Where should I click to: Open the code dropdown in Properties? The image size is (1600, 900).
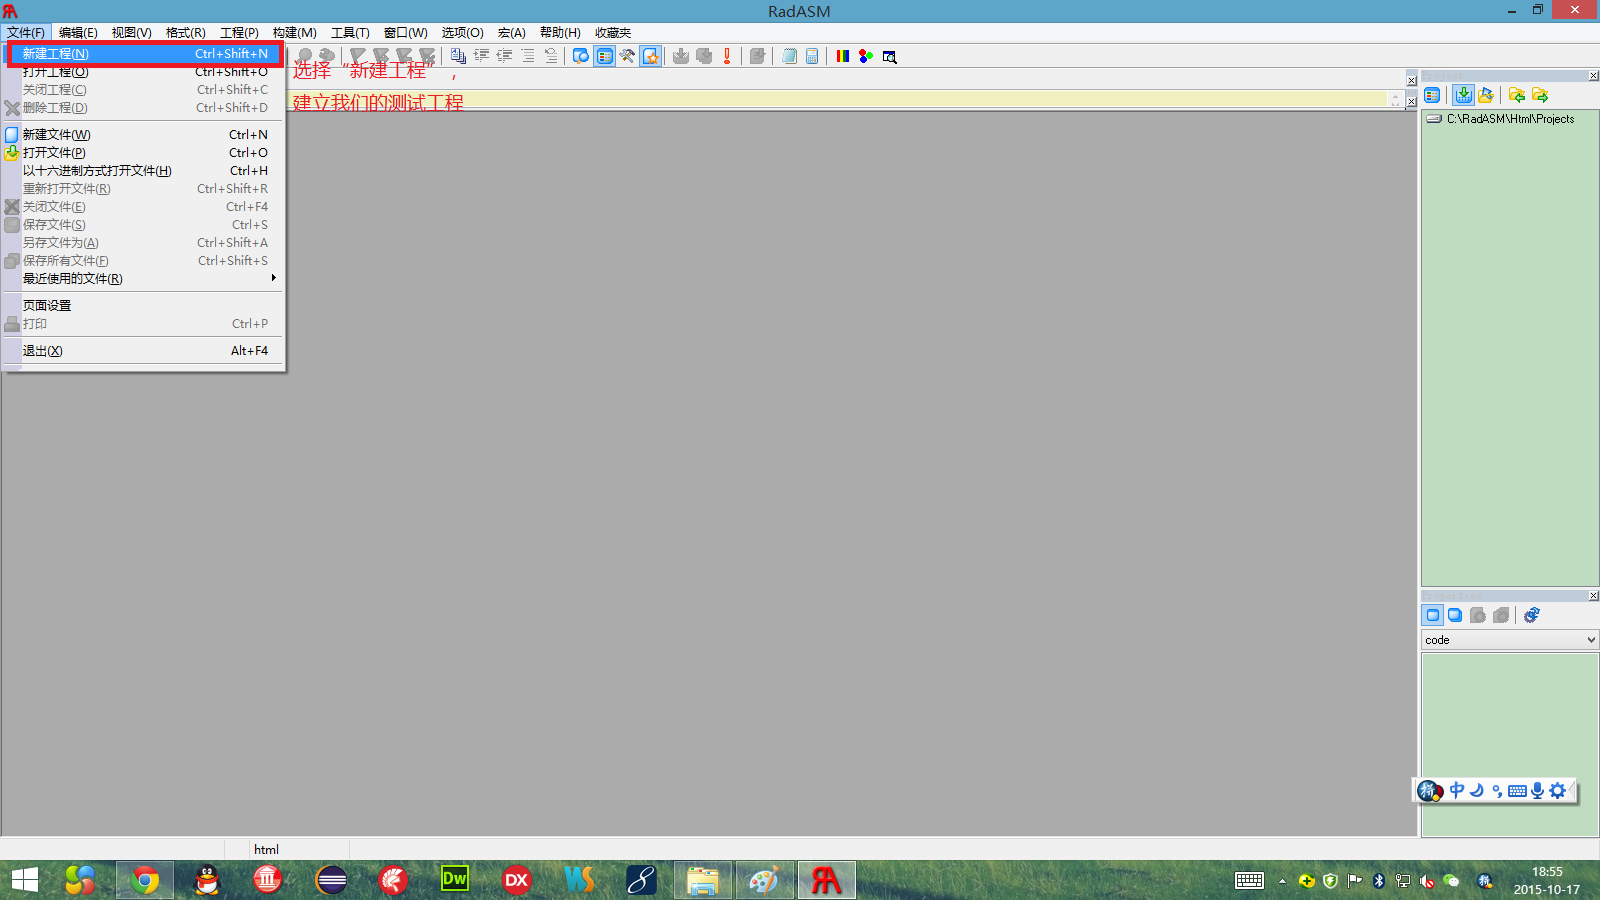(x=1510, y=640)
